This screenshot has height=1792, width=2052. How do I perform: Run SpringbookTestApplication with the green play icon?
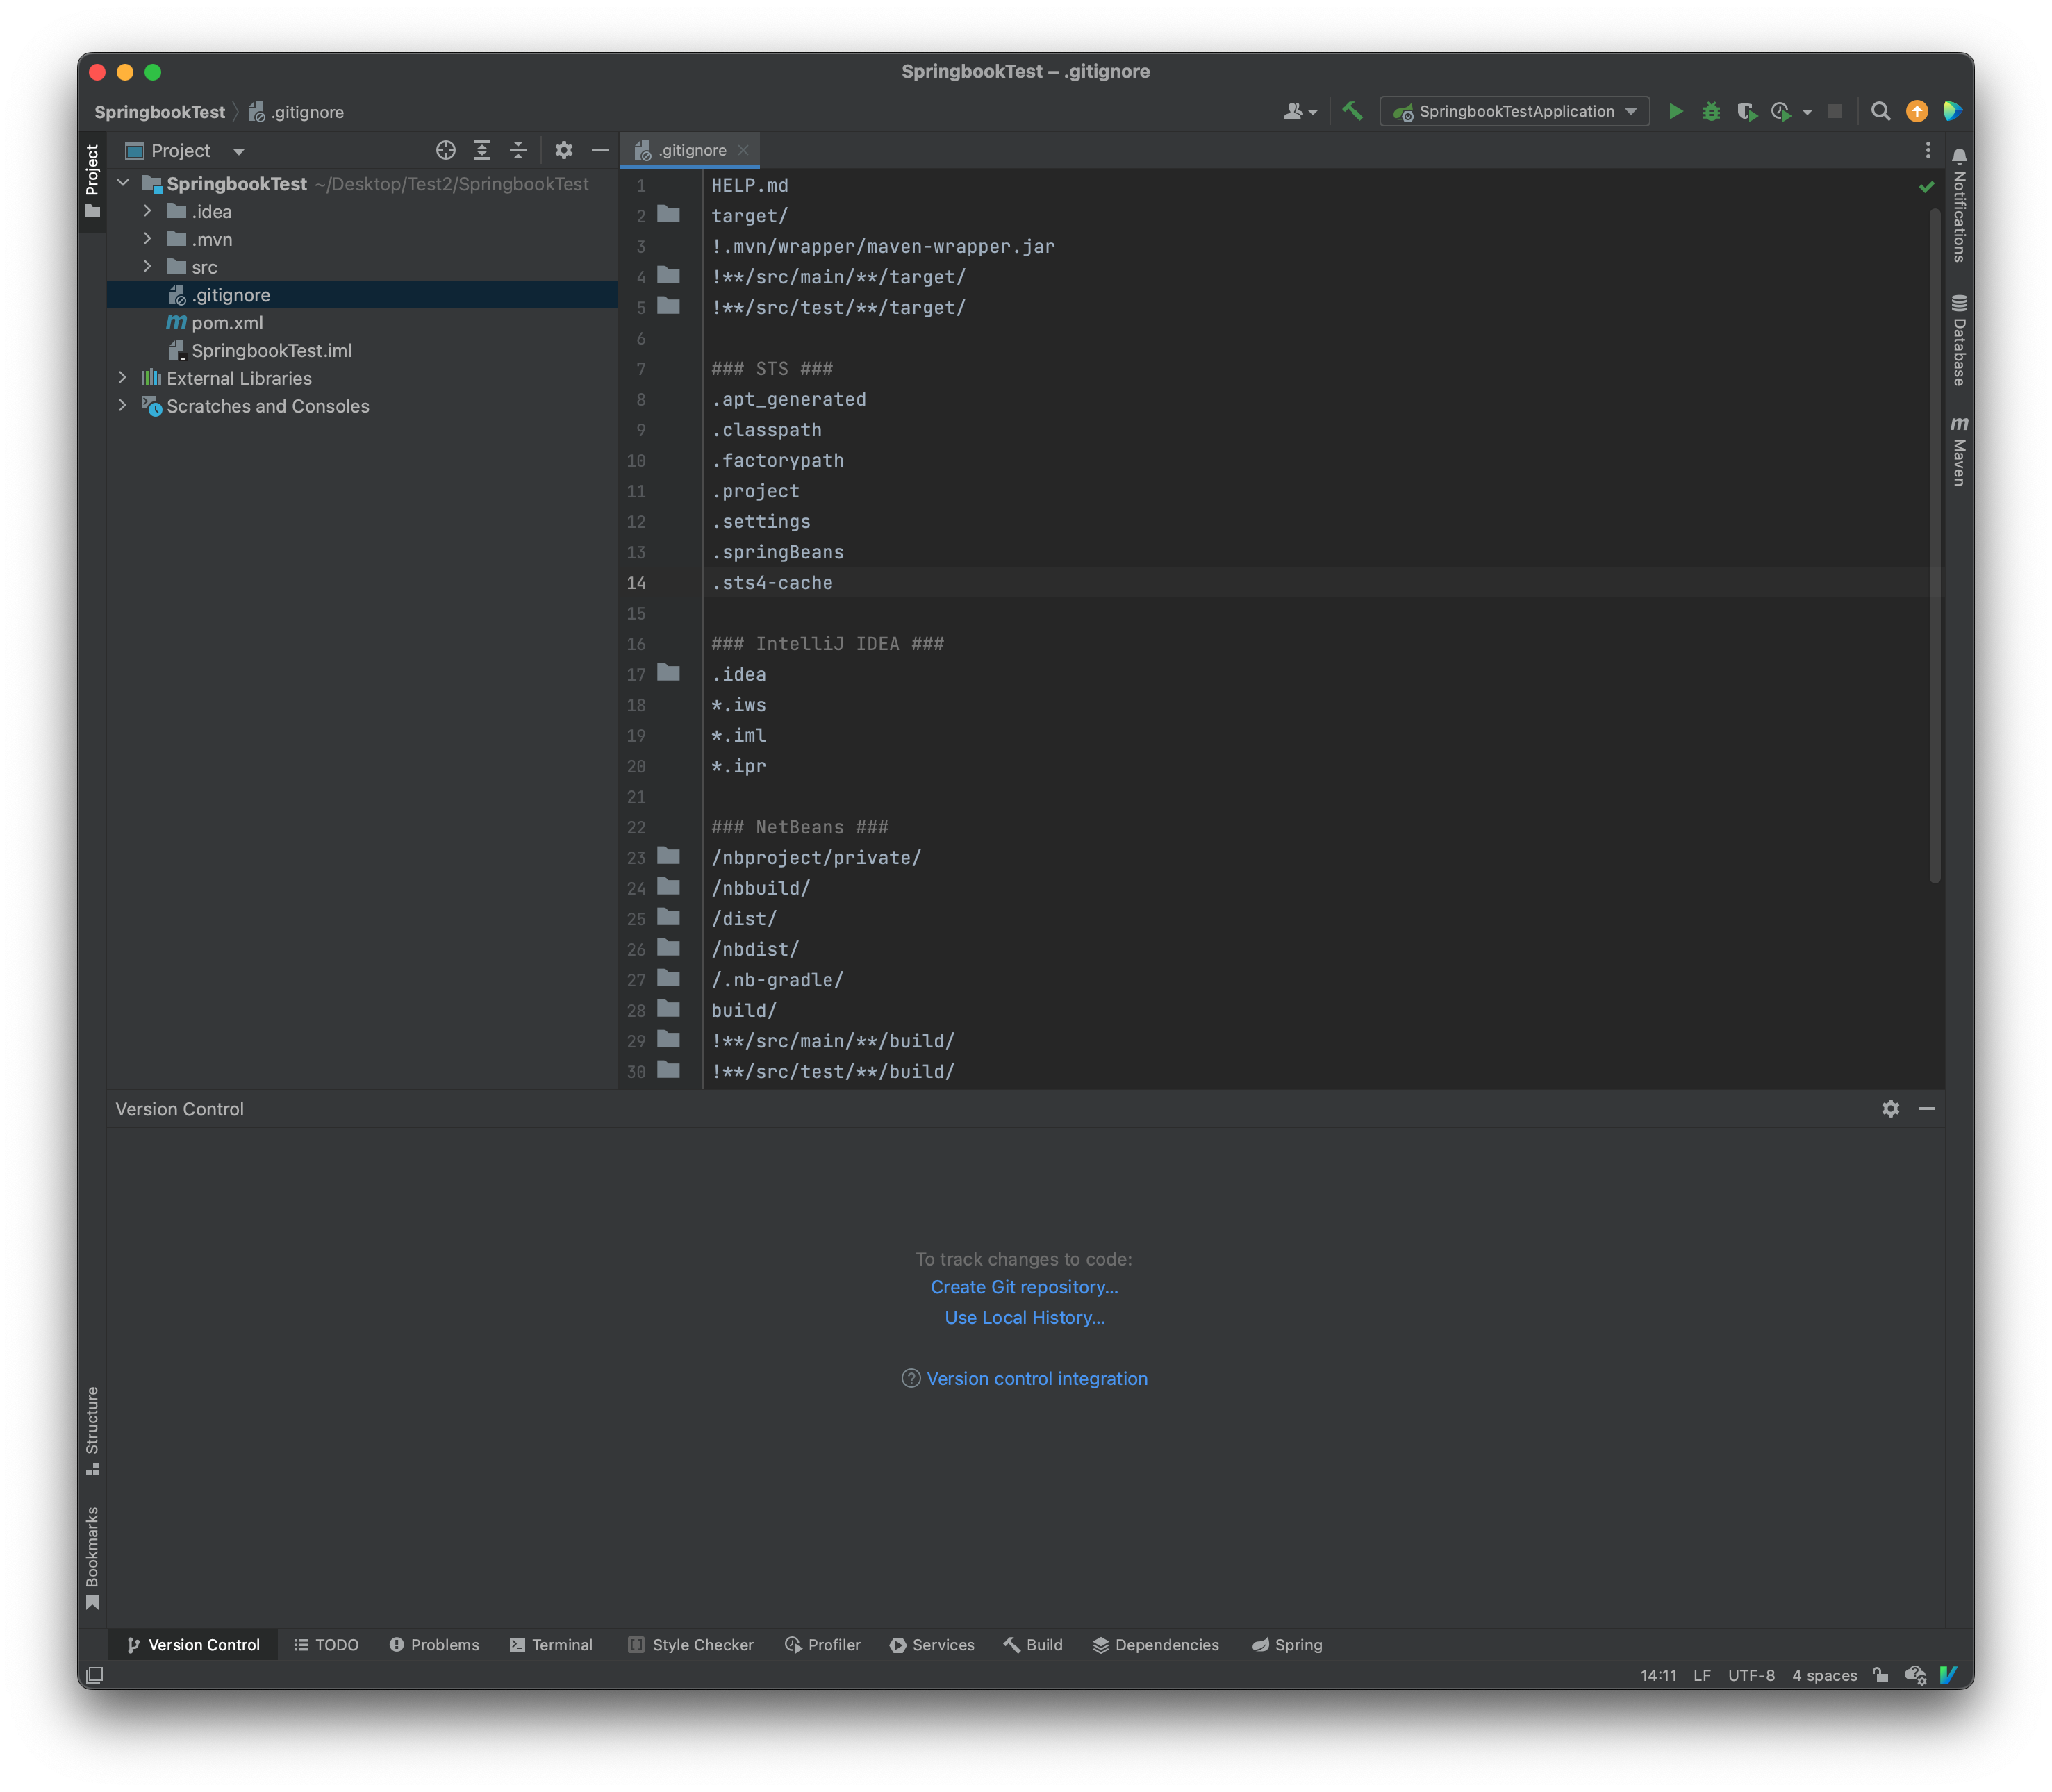tap(1675, 111)
